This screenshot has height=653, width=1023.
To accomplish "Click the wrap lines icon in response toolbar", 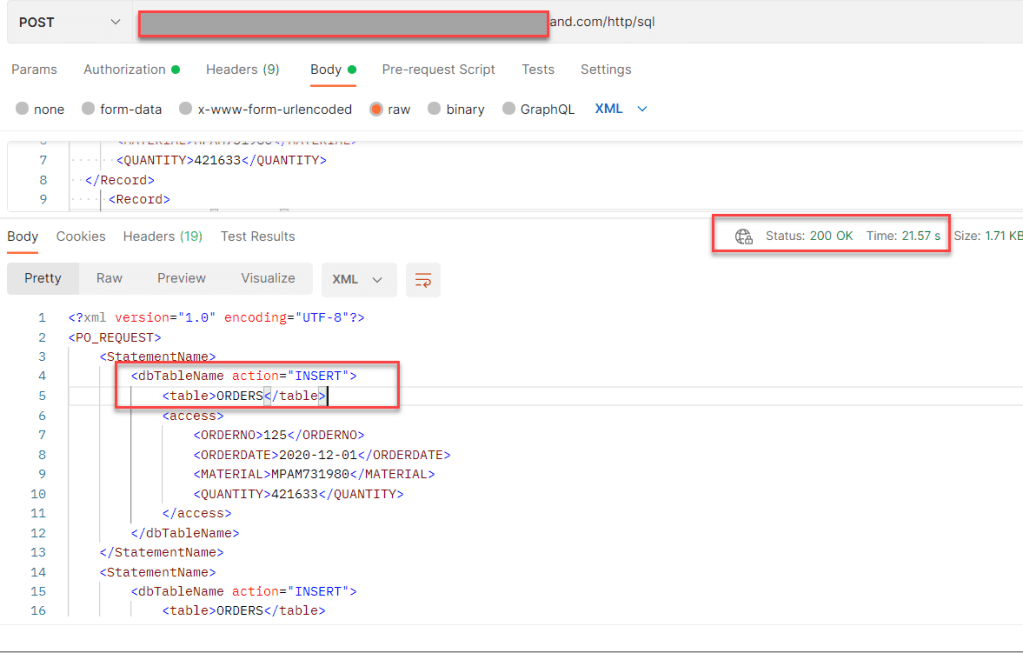I will pyautogui.click(x=423, y=280).
